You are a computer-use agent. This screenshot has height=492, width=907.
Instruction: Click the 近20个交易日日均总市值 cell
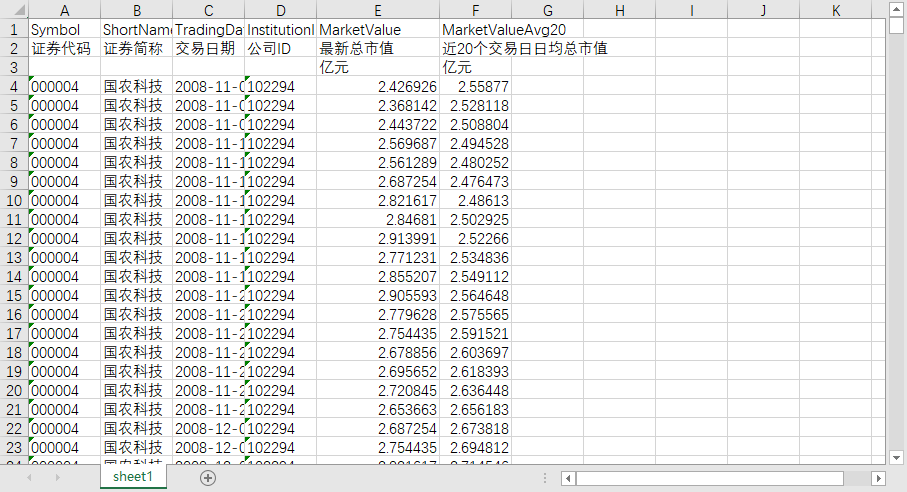coord(475,49)
